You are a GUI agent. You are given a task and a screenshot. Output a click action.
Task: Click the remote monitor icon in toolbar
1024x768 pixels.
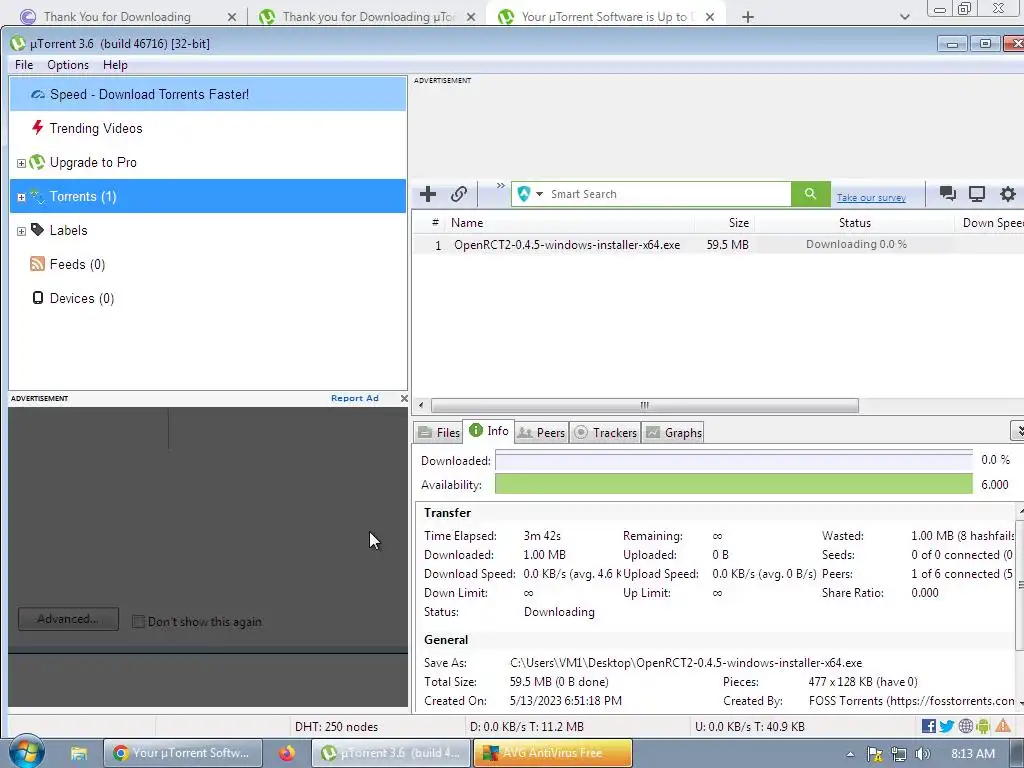point(976,193)
